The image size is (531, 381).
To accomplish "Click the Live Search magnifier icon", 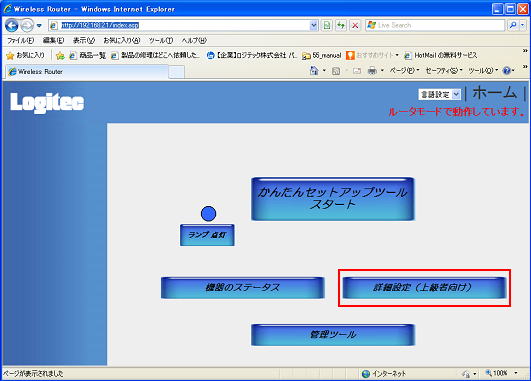I will click(x=513, y=25).
